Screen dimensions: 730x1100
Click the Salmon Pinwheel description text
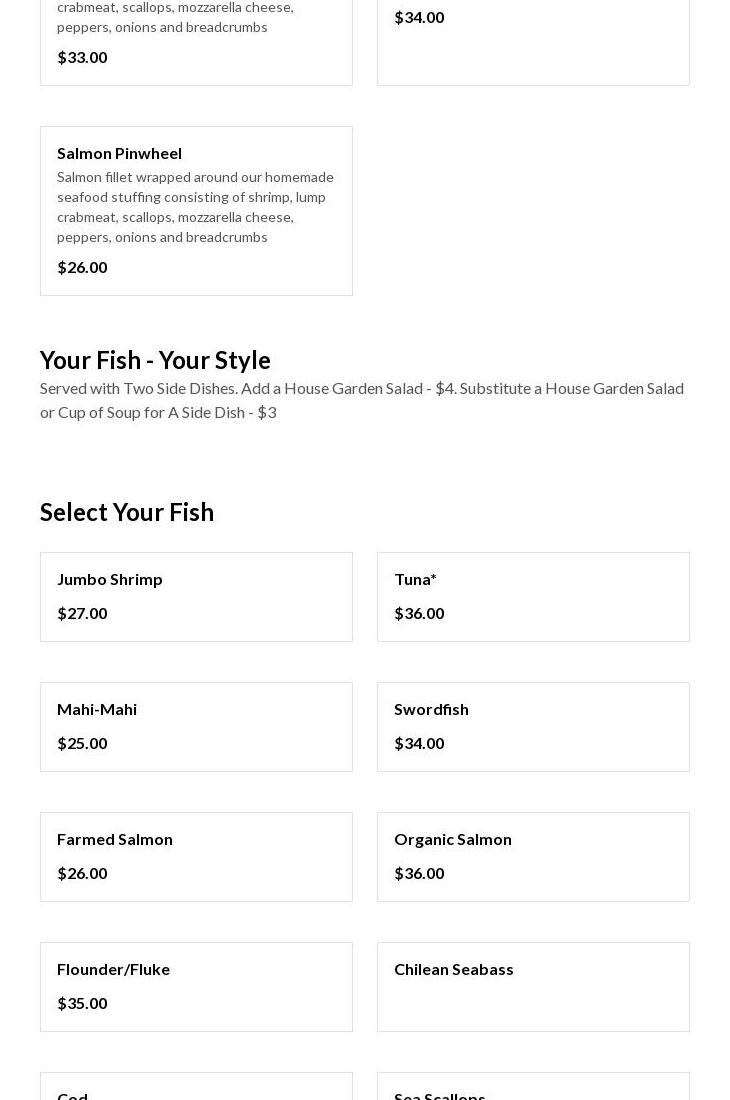pos(195,207)
